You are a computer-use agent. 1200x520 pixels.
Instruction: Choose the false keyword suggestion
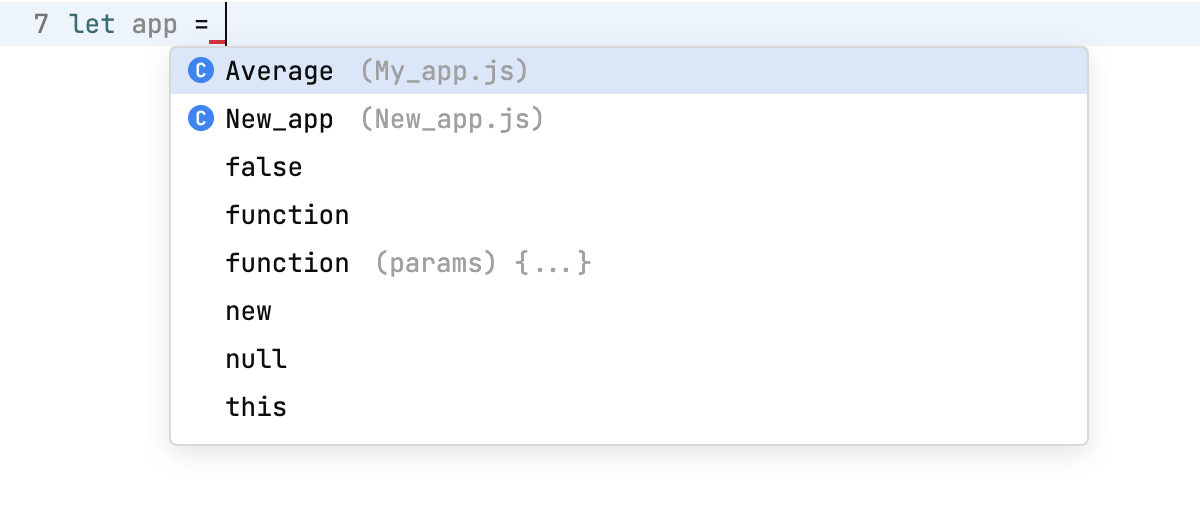pos(264,167)
